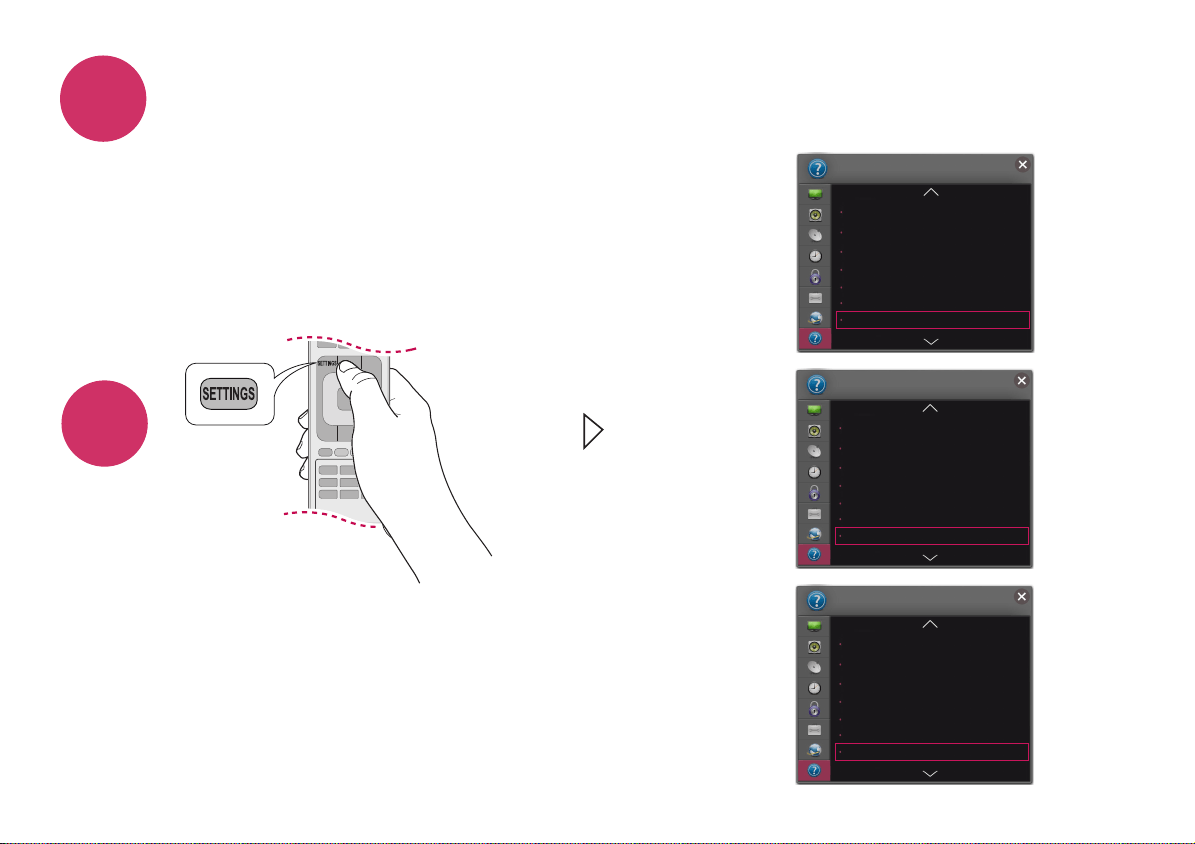Click the right-pointing triangle arrow
The image size is (1195, 844).
point(593,431)
